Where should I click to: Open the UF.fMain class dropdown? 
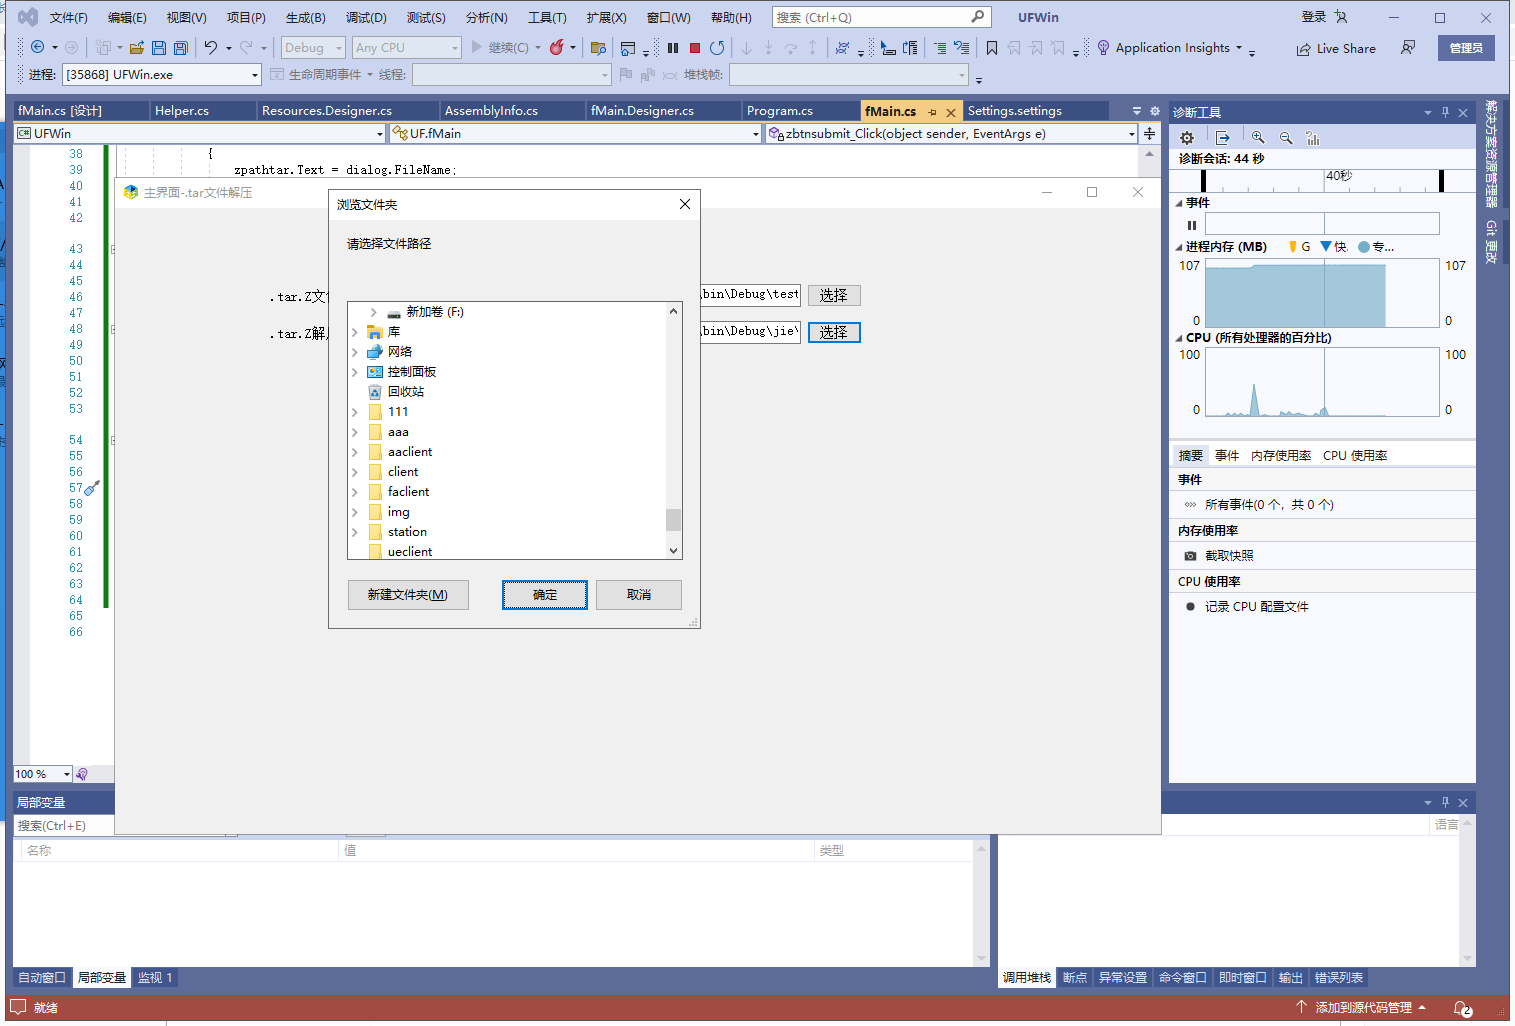click(576, 133)
